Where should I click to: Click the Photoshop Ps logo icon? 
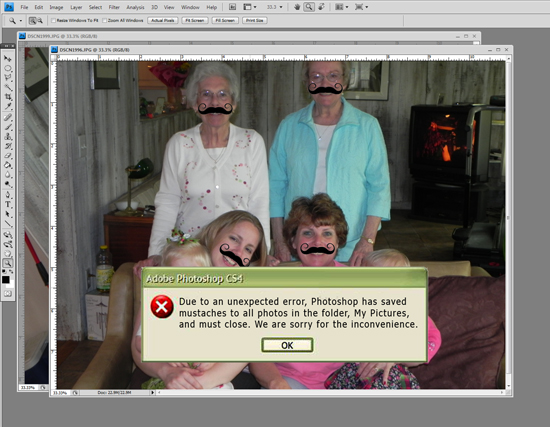tap(9, 7)
